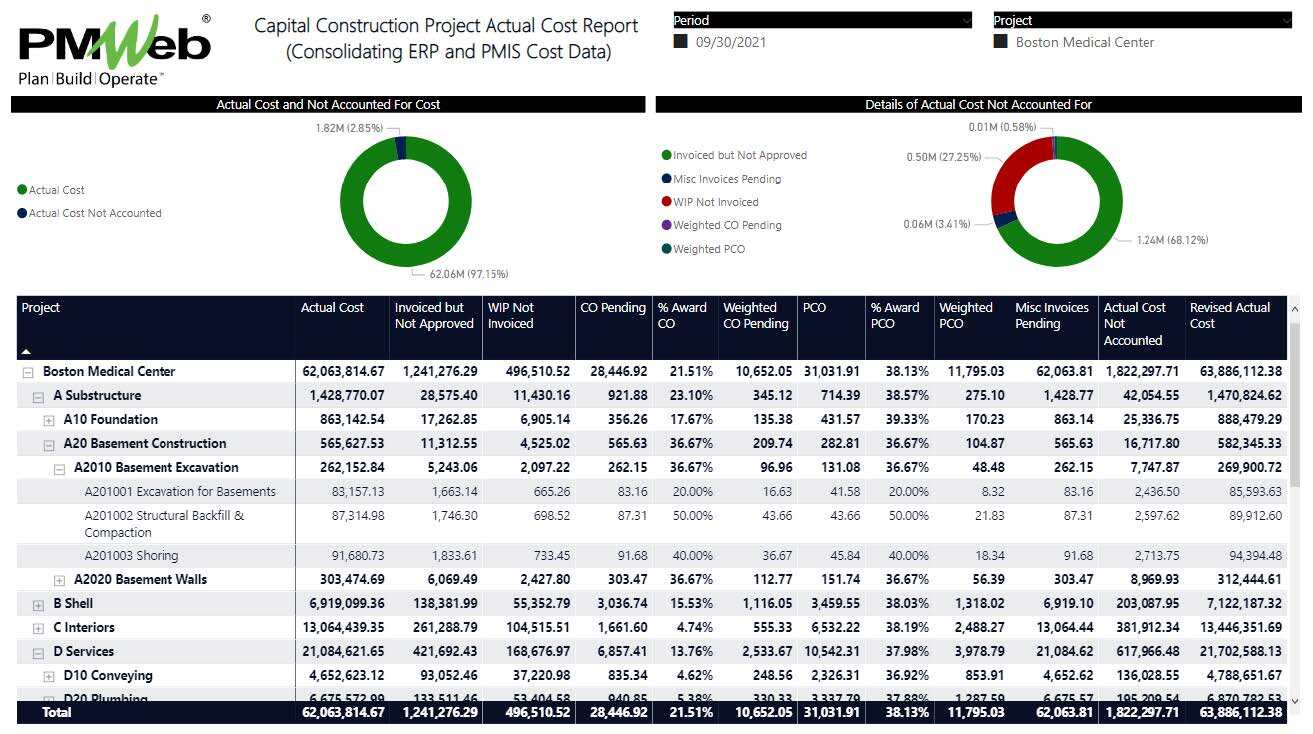Expand the A2020 Basement Walls row
This screenshot has height=734, width=1313.
[59, 580]
